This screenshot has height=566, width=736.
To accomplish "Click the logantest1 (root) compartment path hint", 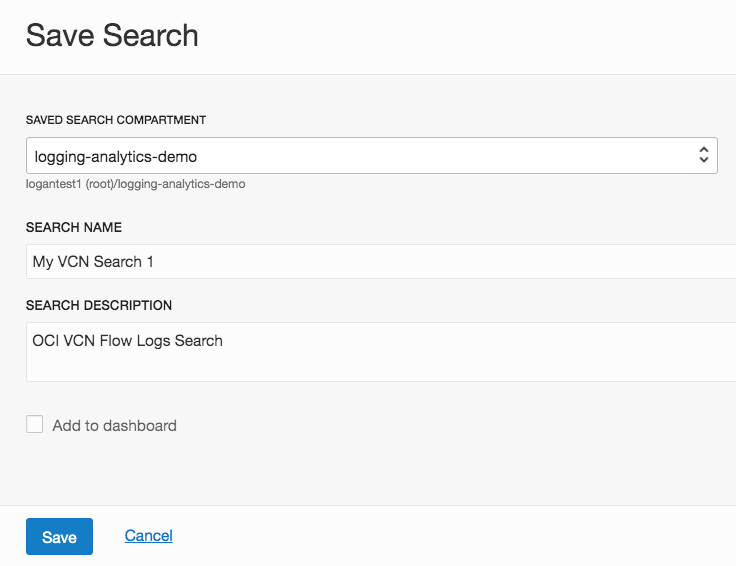I will coord(136,184).
